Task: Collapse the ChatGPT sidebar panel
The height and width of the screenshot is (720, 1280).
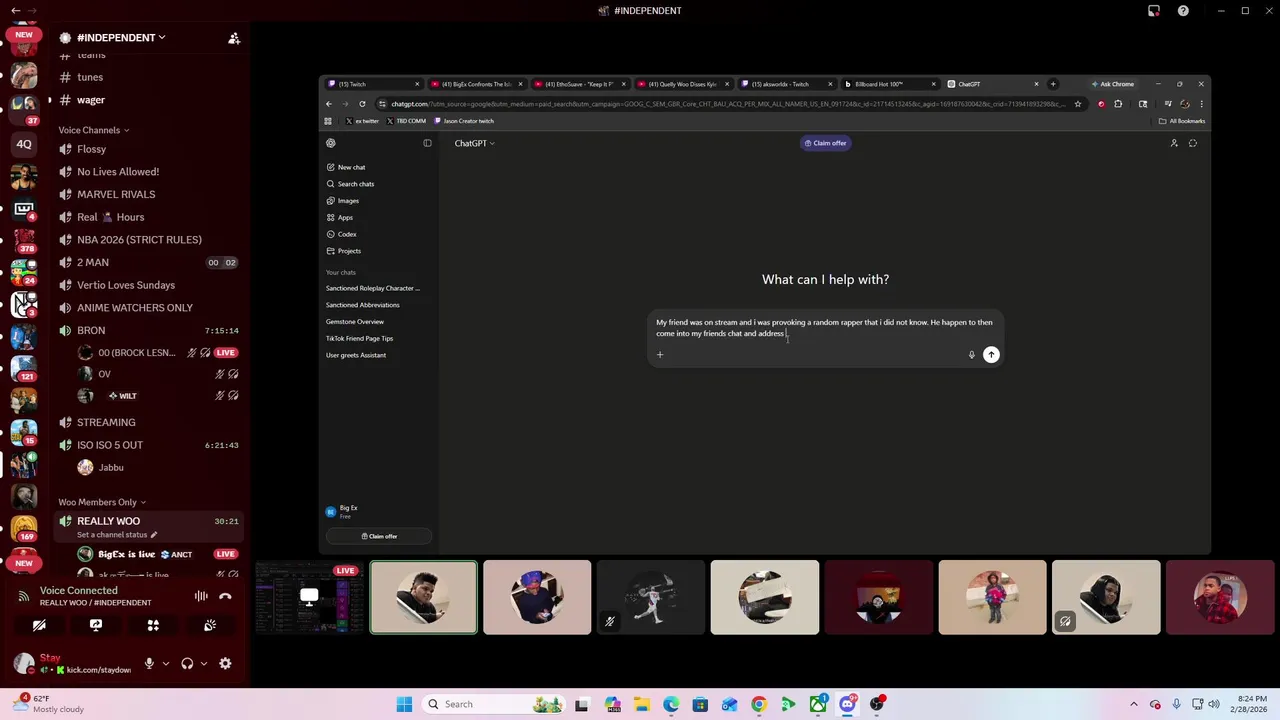Action: (x=427, y=143)
